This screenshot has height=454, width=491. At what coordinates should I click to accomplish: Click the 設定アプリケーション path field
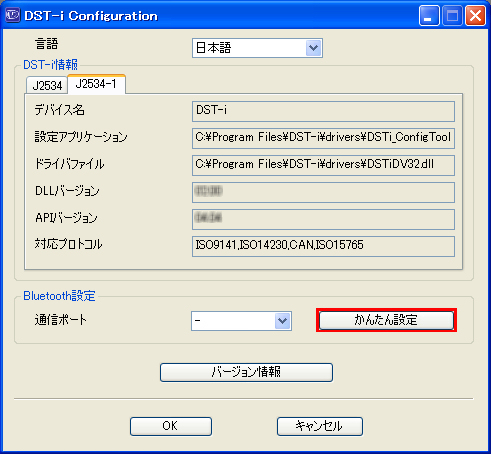click(323, 138)
